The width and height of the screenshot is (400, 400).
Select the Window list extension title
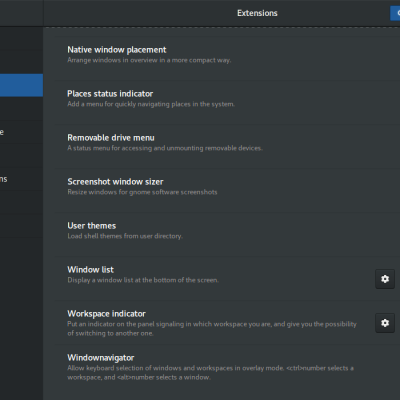click(x=90, y=270)
